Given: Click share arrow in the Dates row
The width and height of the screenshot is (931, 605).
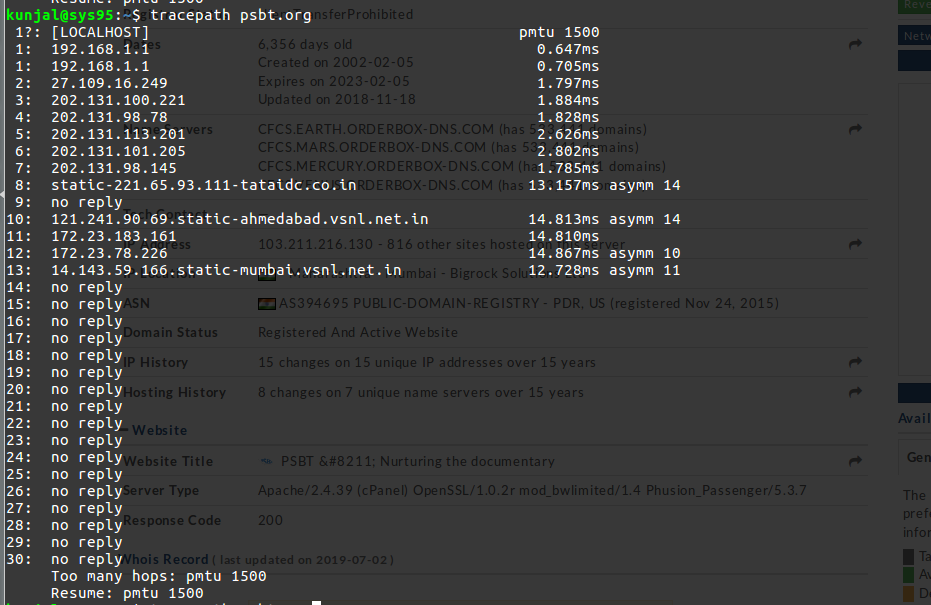Looking at the screenshot, I should point(855,45).
